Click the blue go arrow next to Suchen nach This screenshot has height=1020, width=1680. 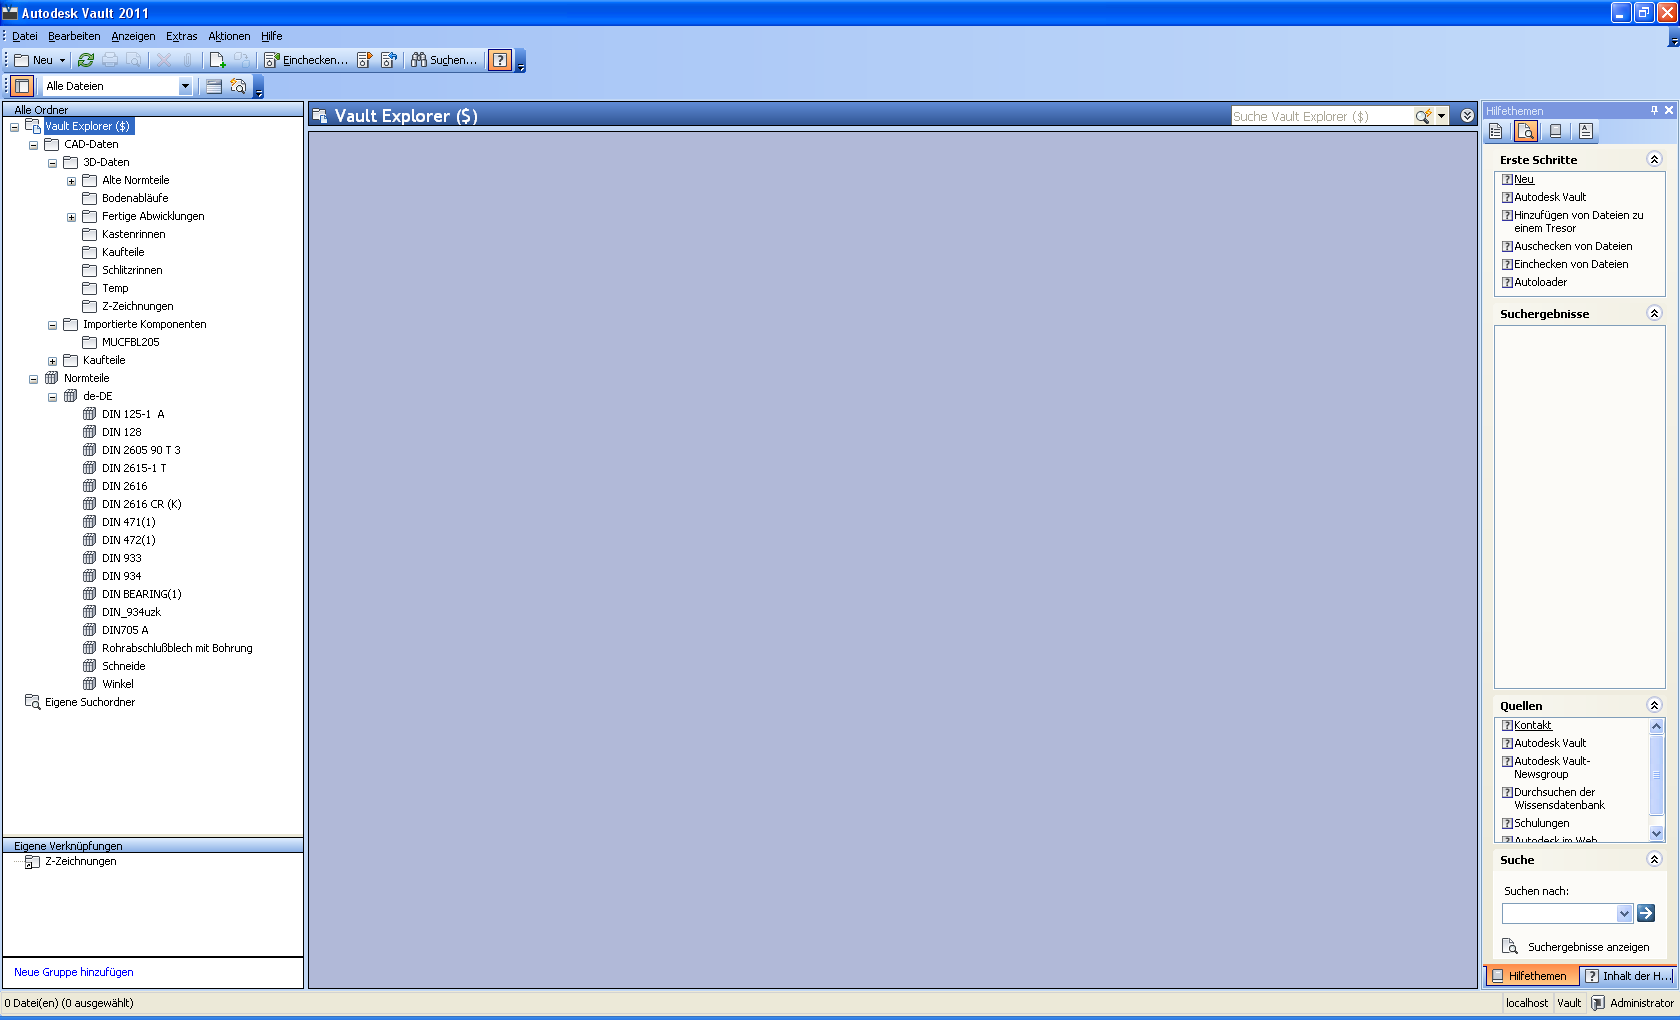1646,913
